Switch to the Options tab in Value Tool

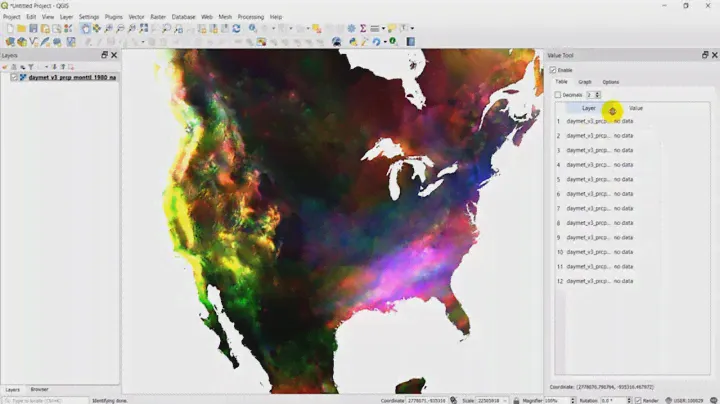point(610,82)
